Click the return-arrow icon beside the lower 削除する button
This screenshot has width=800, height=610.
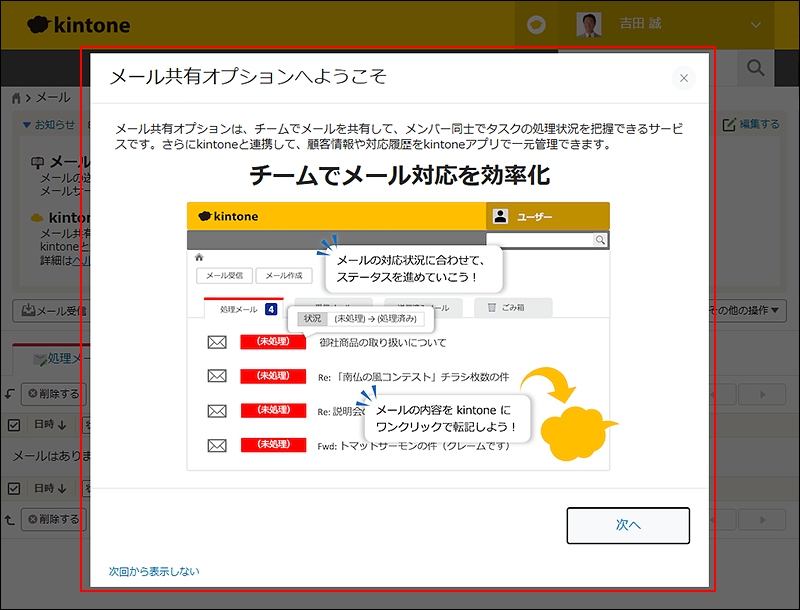[9, 519]
